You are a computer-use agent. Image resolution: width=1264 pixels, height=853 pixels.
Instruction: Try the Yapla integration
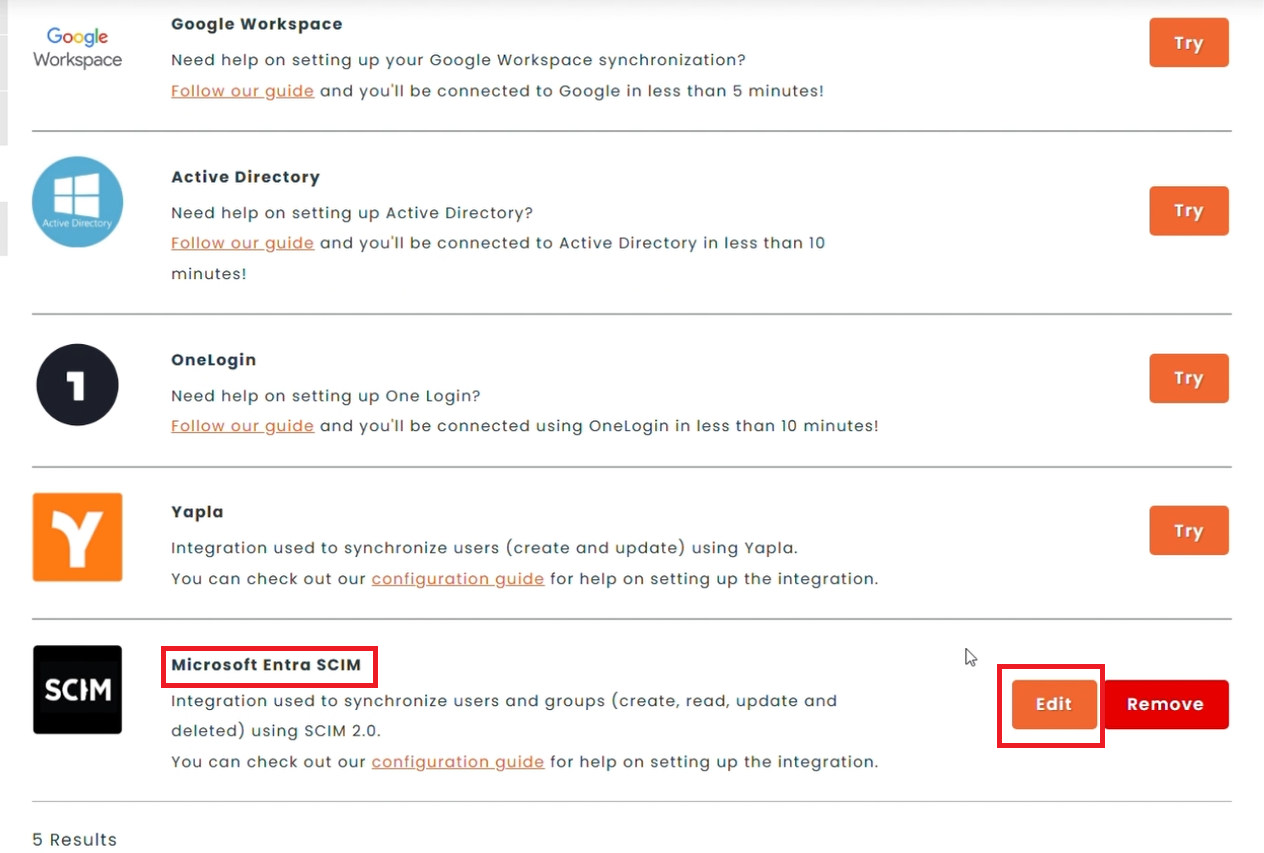click(x=1188, y=530)
